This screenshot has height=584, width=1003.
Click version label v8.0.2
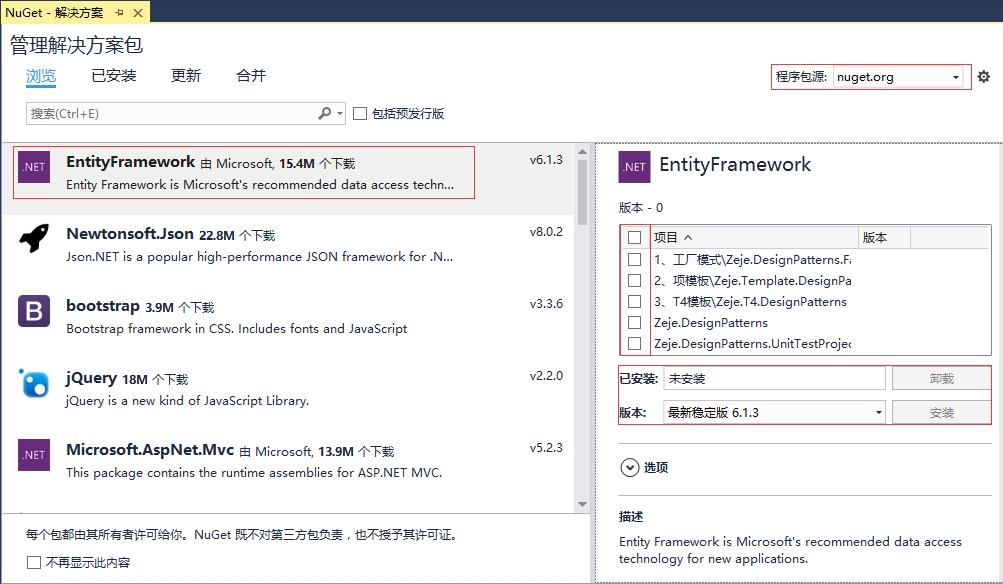click(546, 232)
